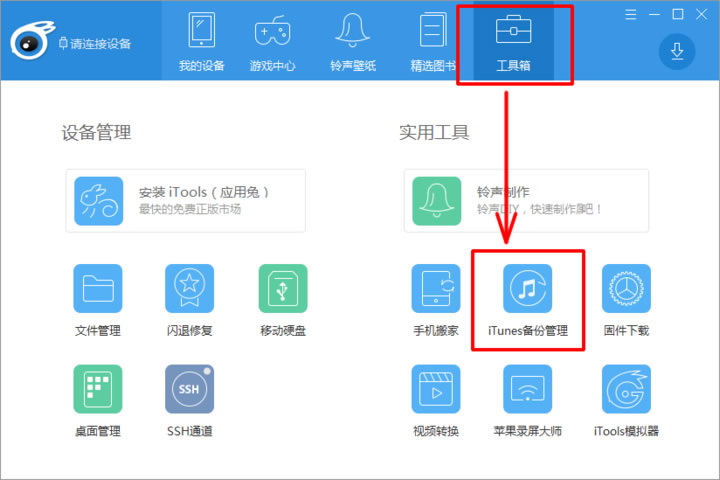The image size is (720, 480).
Task: Select the 工具箱 tab
Action: tap(513, 42)
